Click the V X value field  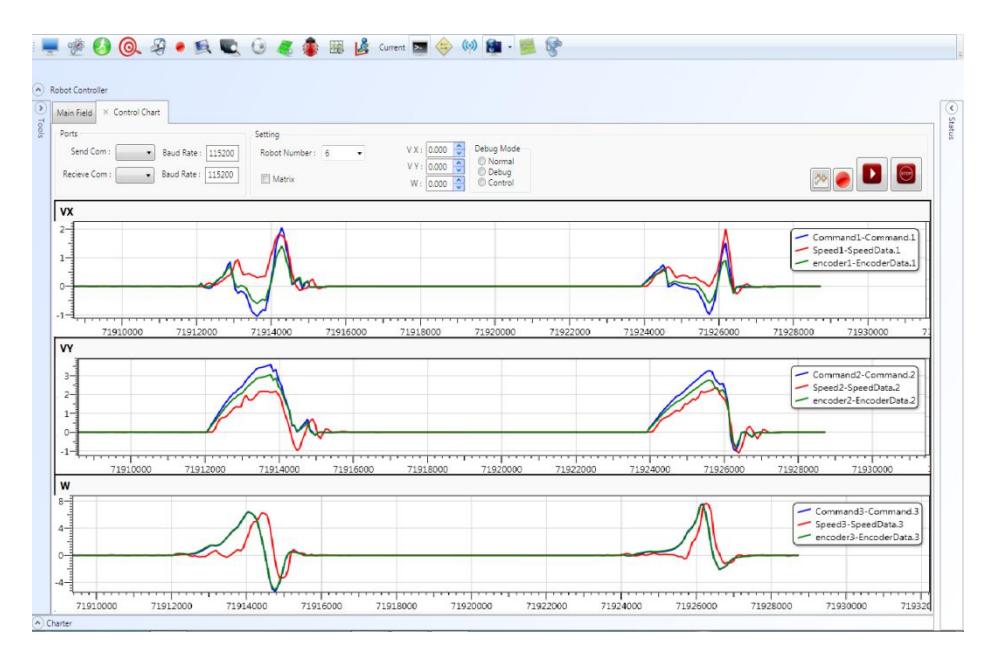point(440,150)
